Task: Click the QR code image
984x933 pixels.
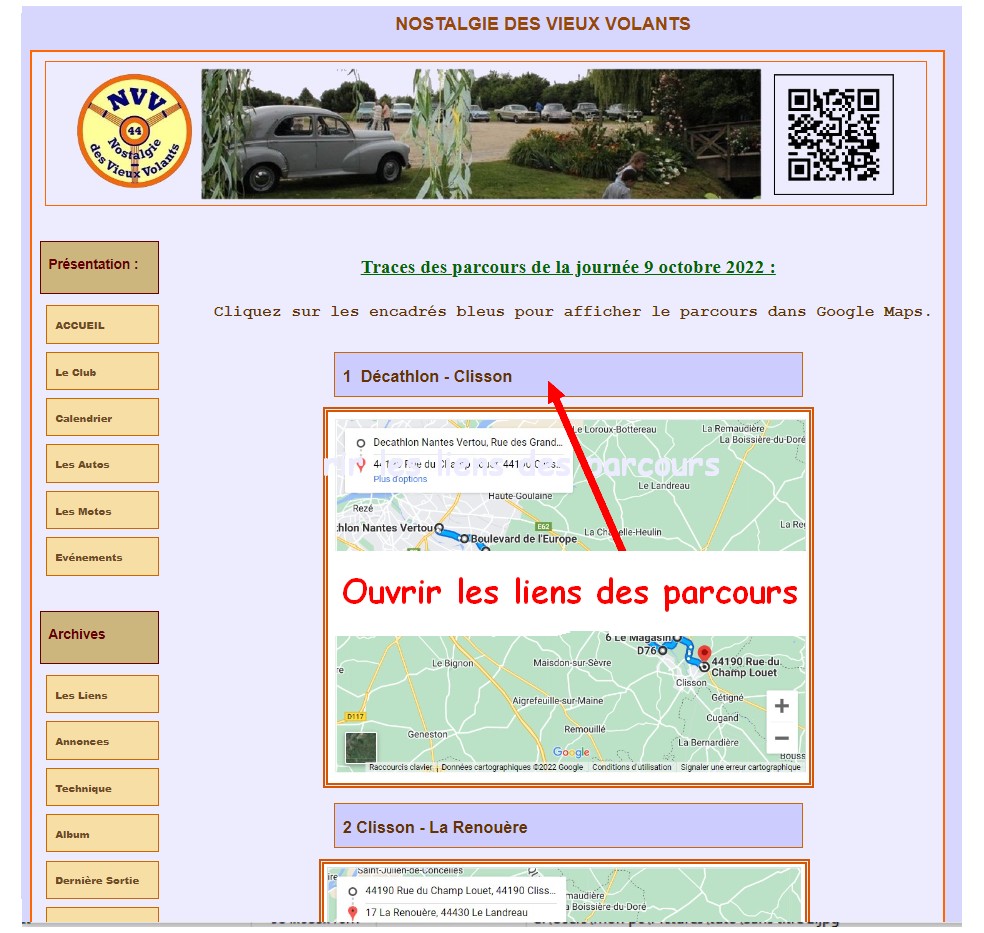Action: click(x=833, y=134)
